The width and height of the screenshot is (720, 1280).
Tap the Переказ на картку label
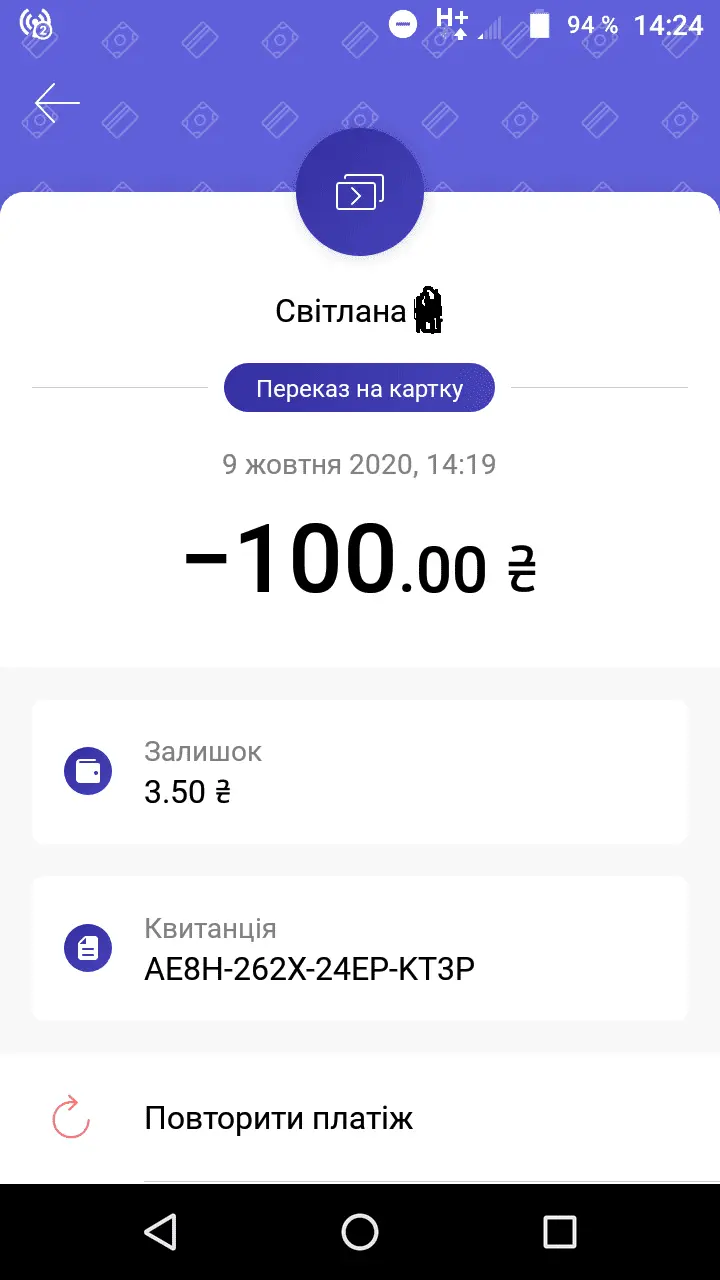(360, 388)
